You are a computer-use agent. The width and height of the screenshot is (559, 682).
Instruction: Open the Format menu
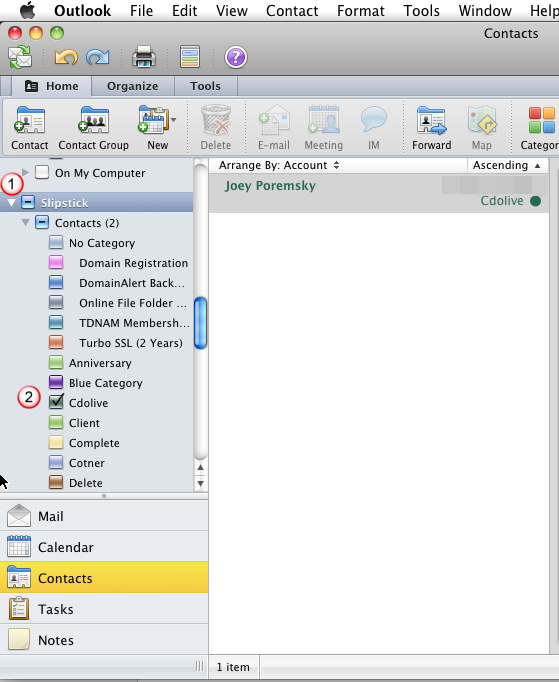point(361,10)
